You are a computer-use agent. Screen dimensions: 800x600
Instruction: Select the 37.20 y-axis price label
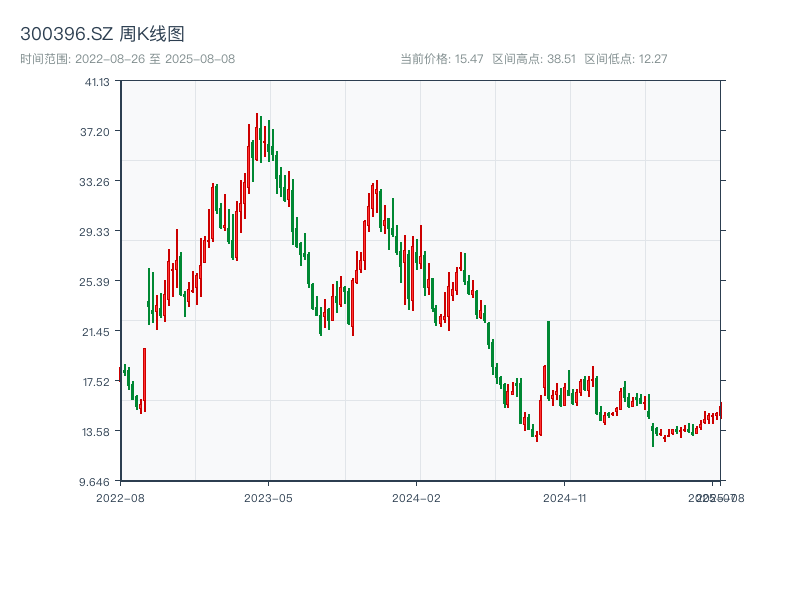97,132
